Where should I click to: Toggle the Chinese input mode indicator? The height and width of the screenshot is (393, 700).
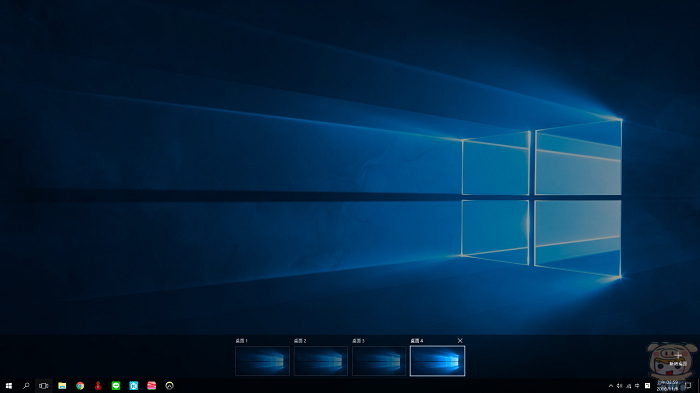coord(638,386)
